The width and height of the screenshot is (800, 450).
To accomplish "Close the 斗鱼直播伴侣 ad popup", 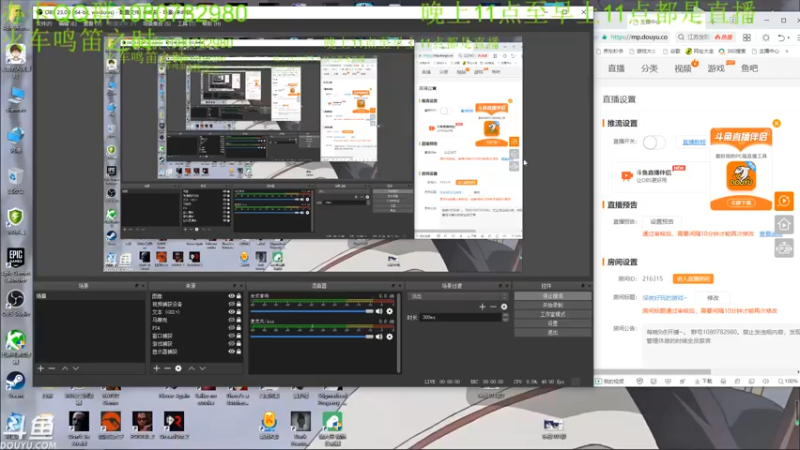I will pyautogui.click(x=777, y=123).
